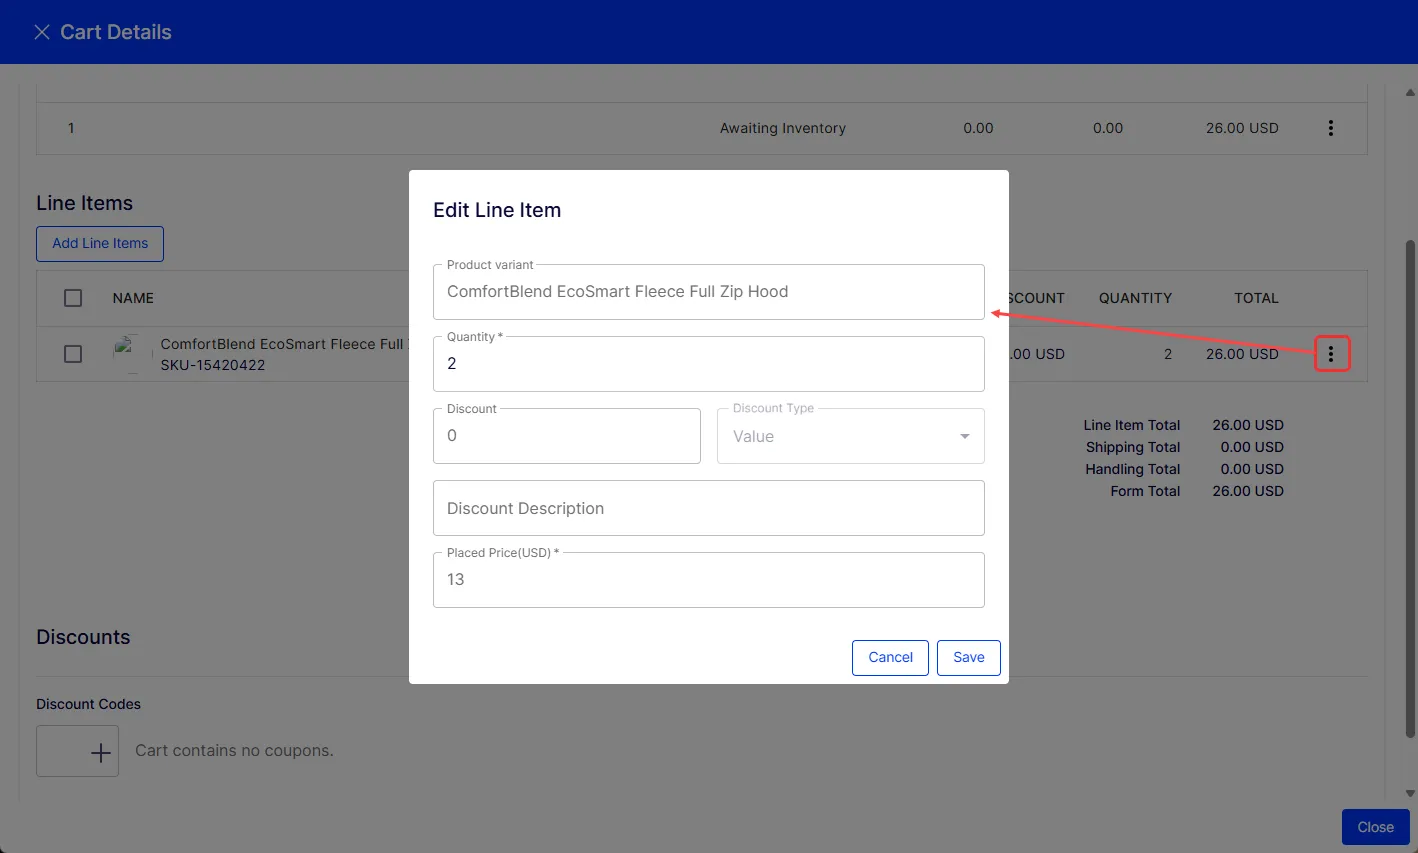Focus the Quantity input field
Viewport: 1418px width, 853px height.
click(x=709, y=364)
